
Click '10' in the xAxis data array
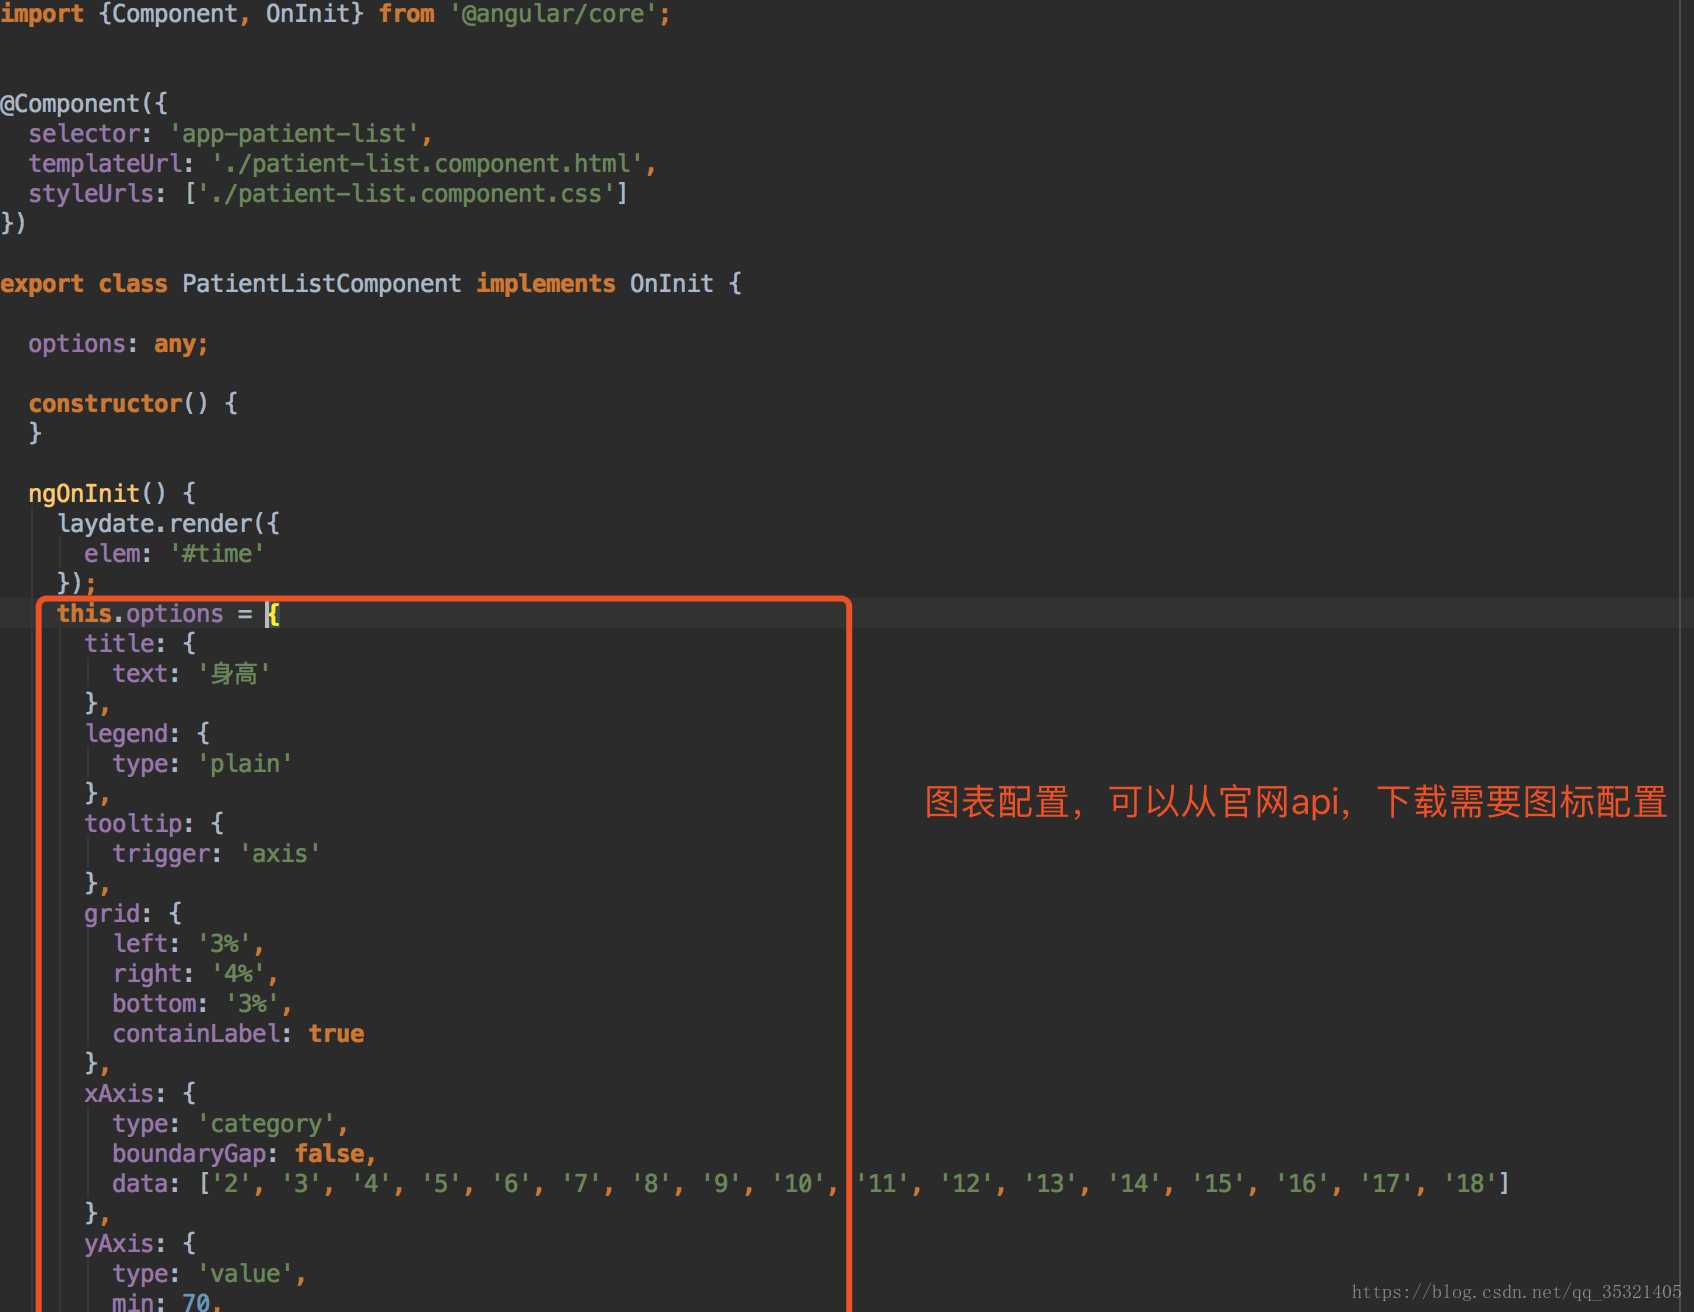pos(798,1184)
